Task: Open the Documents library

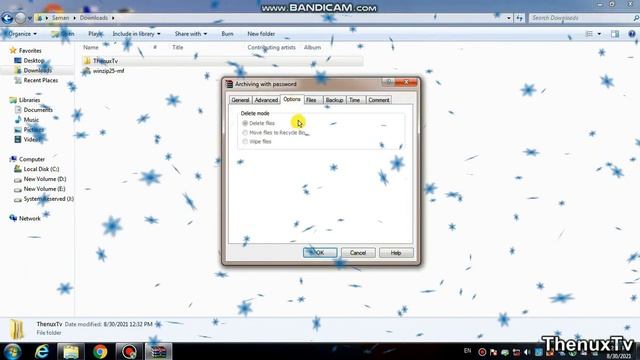Action: 38,110
